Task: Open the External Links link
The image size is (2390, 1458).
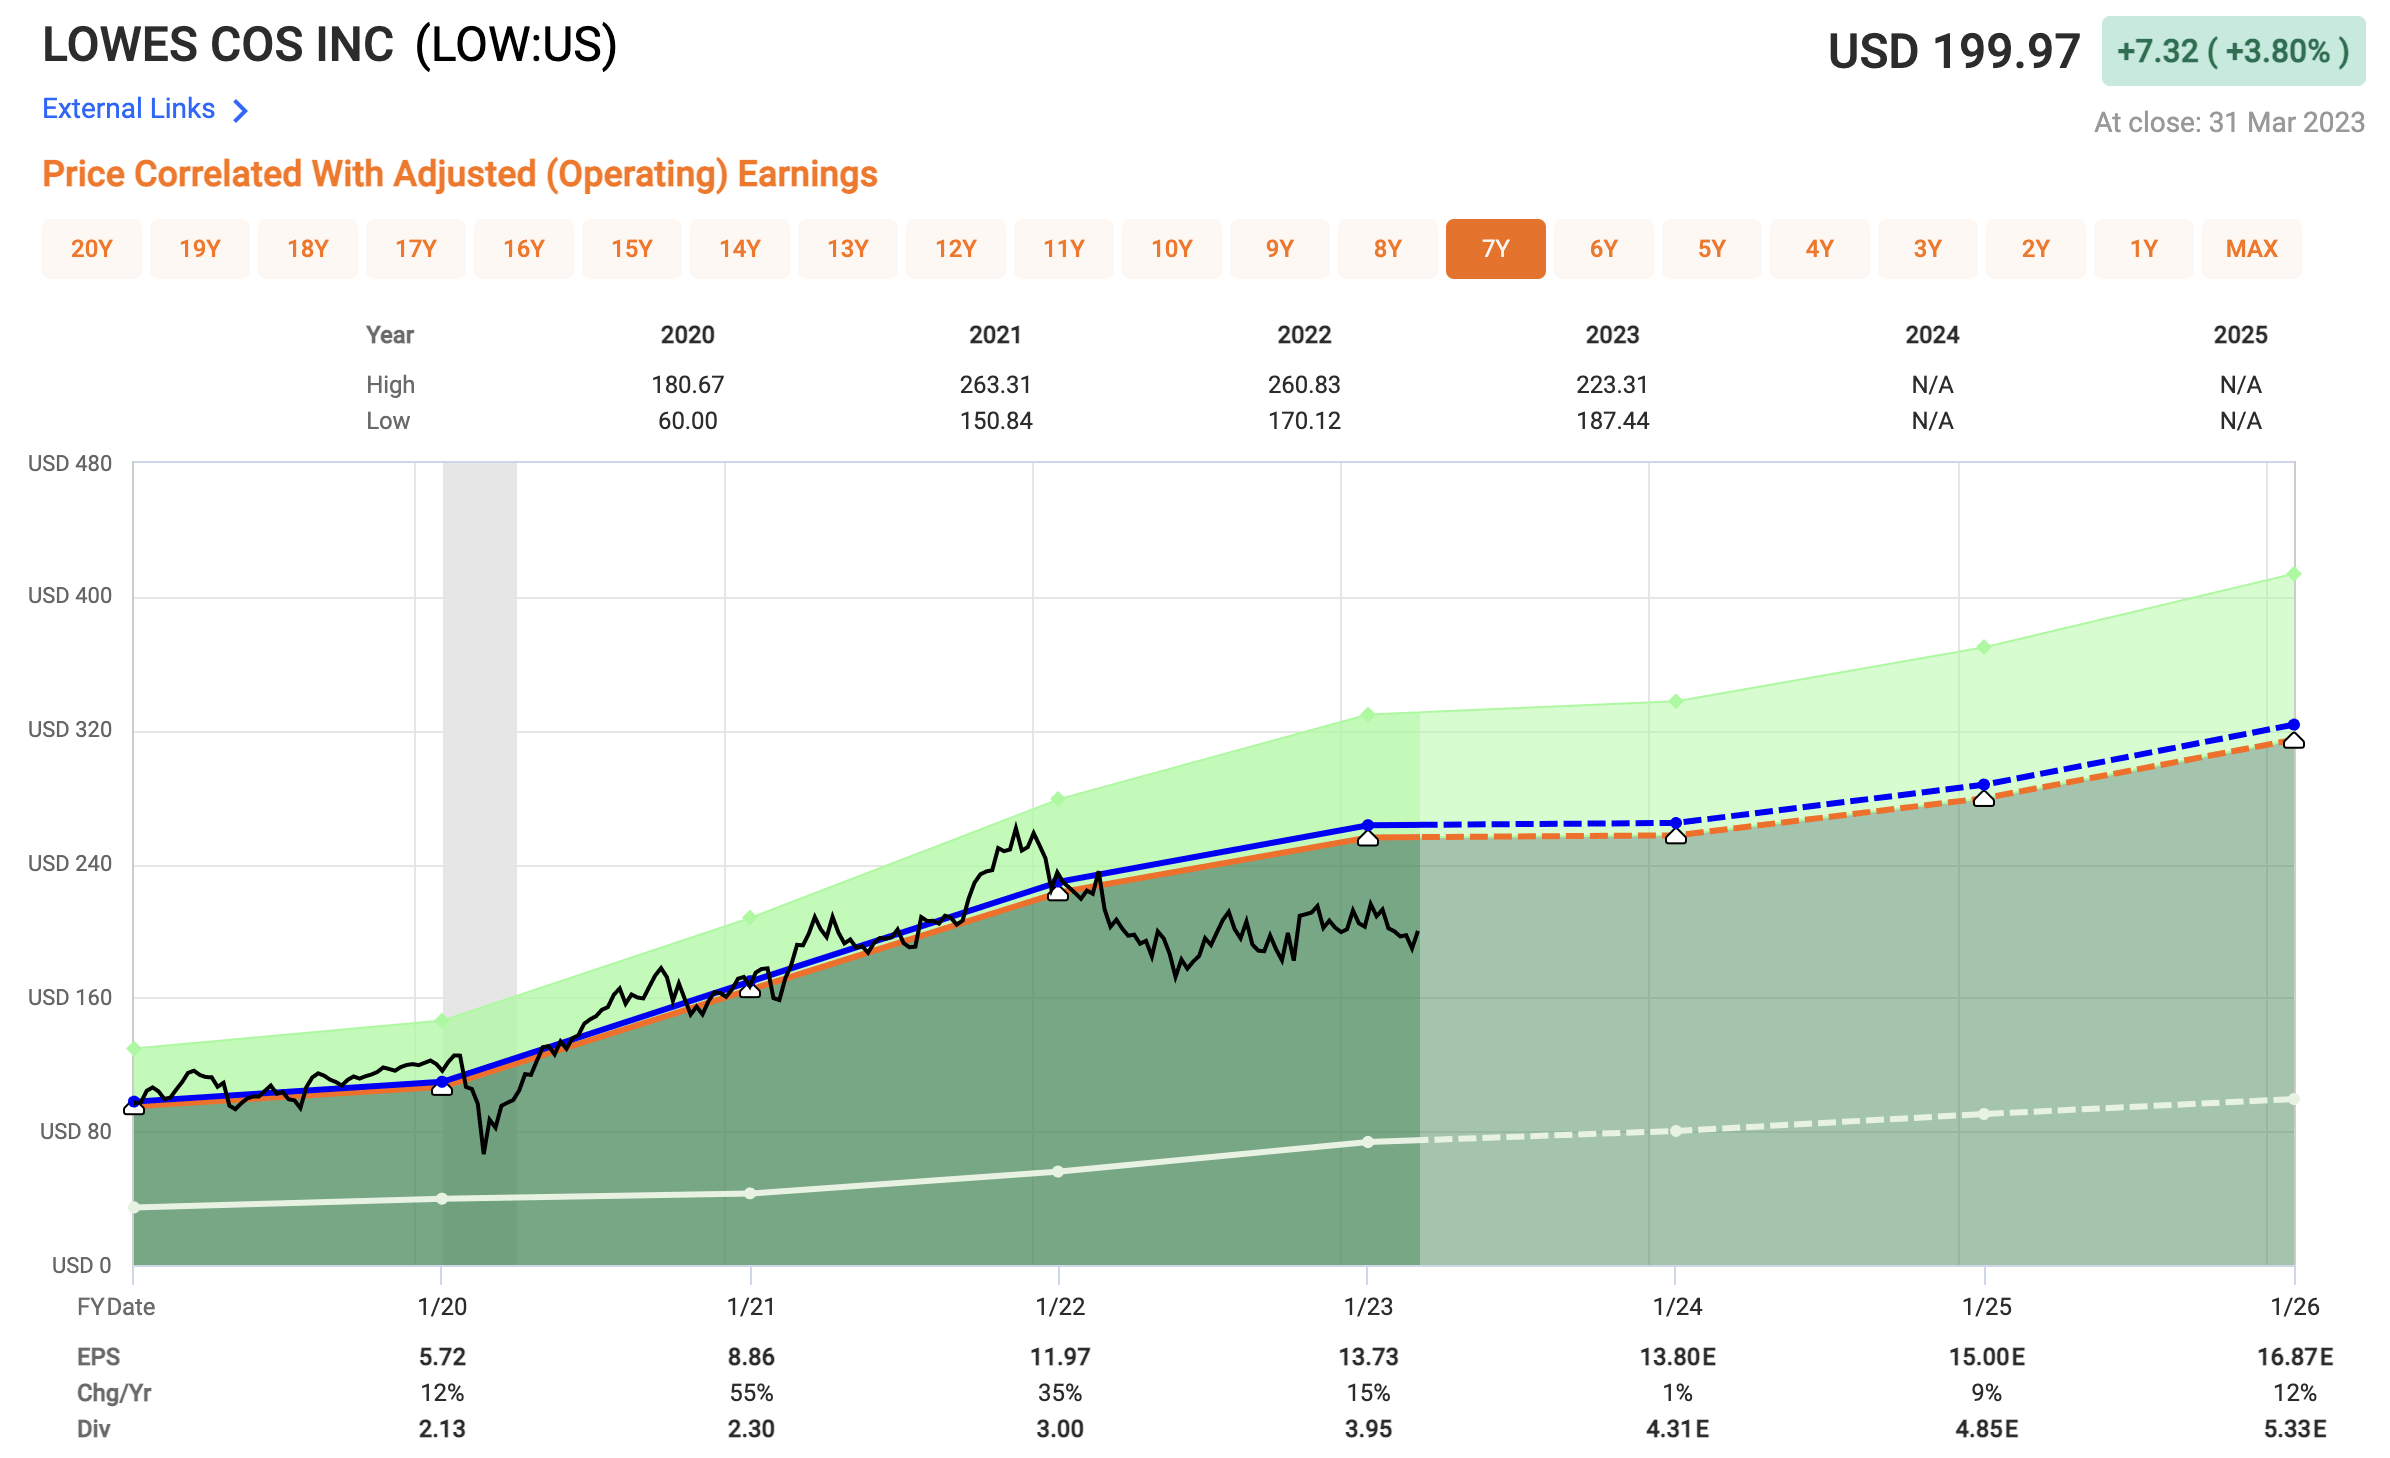Action: (129, 109)
